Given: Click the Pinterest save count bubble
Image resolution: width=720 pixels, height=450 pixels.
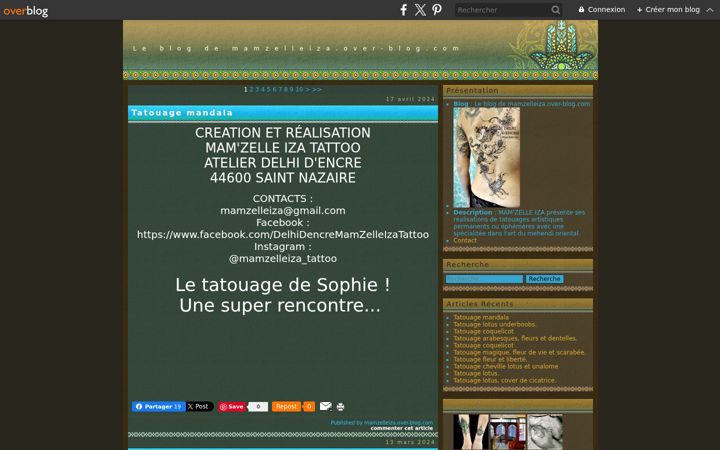Looking at the screenshot, I should click(x=258, y=406).
